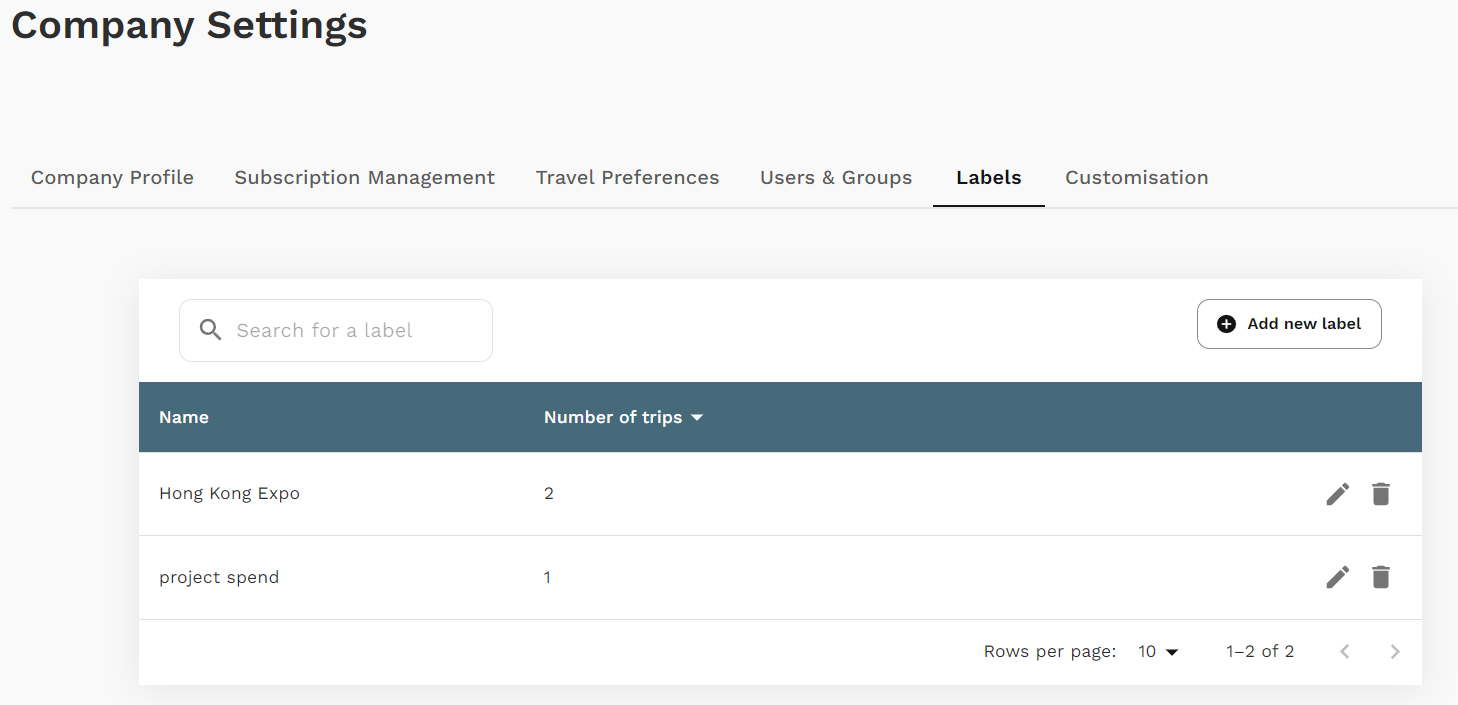Image resolution: width=1458 pixels, height=705 pixels.
Task: Click the plus icon in Add new label
Action: 1226,324
